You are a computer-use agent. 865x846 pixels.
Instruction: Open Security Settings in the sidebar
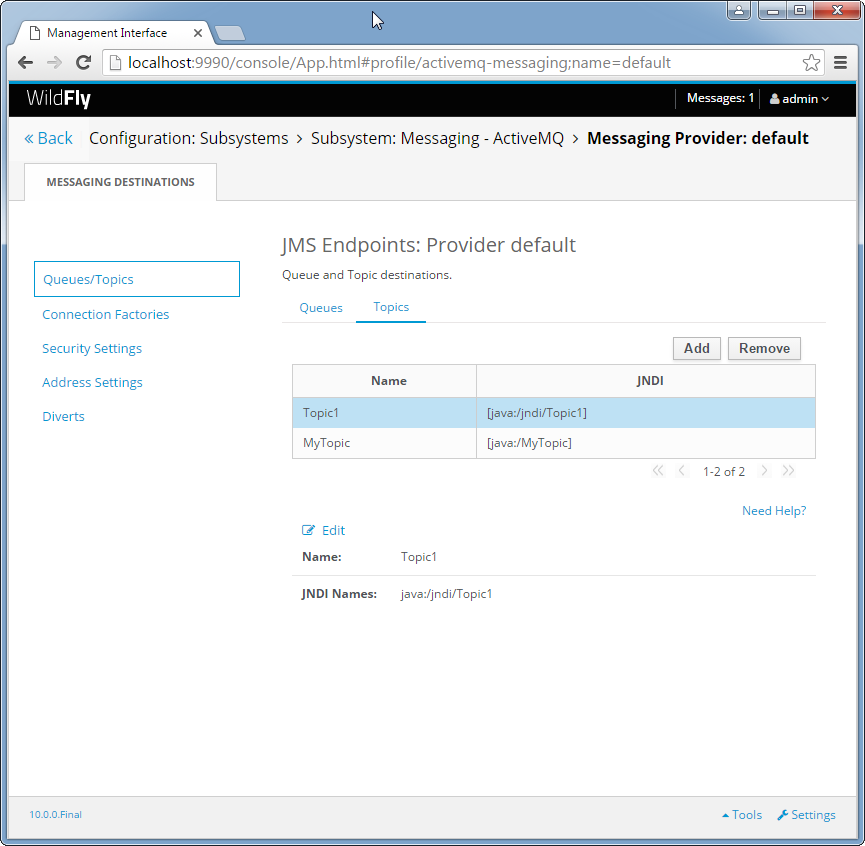click(92, 349)
